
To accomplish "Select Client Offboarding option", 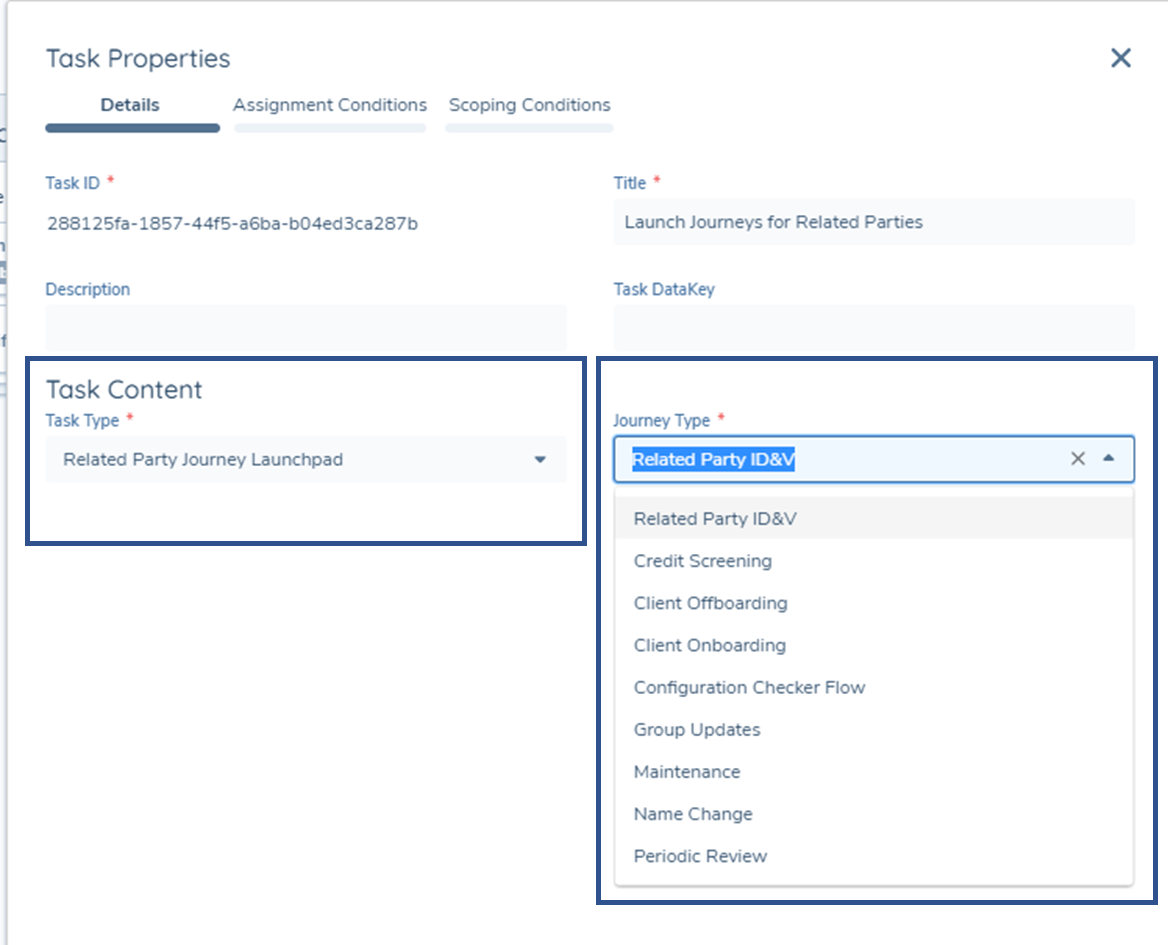I will (x=710, y=603).
